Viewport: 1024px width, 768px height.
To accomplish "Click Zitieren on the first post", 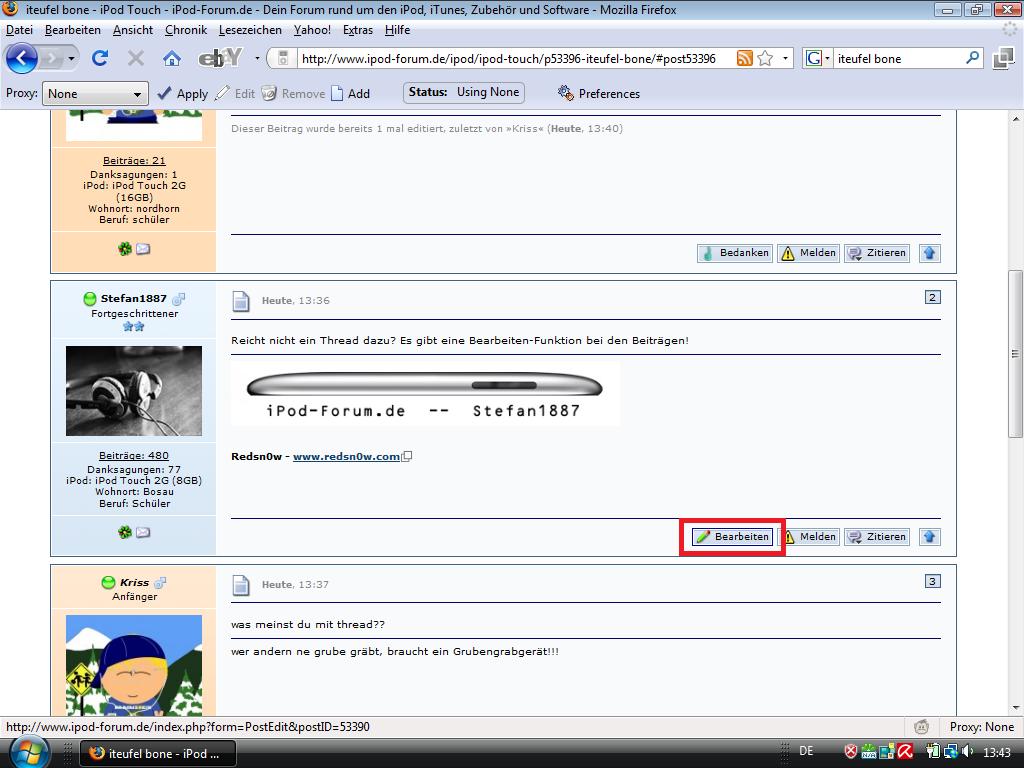I will [x=876, y=253].
